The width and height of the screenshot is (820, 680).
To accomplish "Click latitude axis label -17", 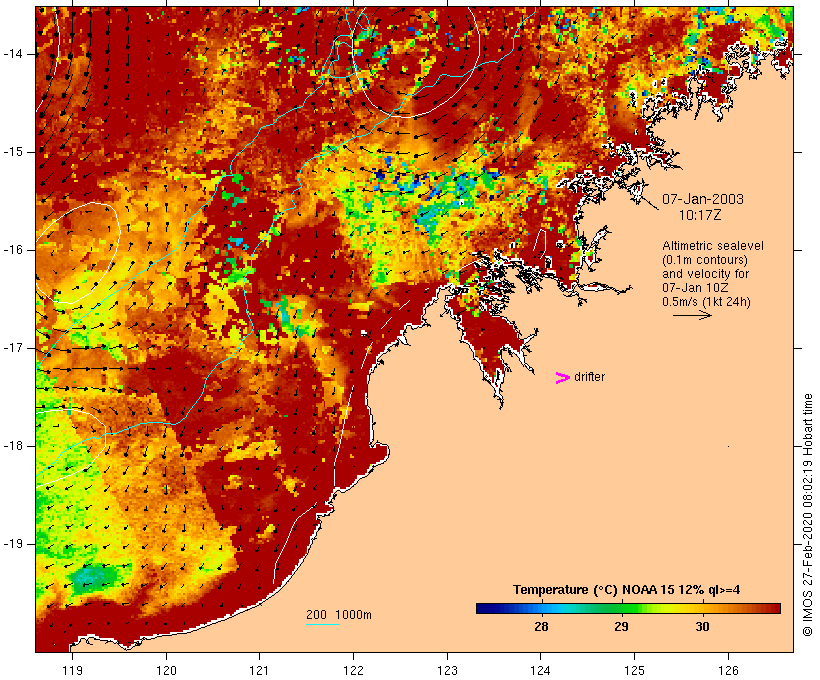I will coord(13,348).
